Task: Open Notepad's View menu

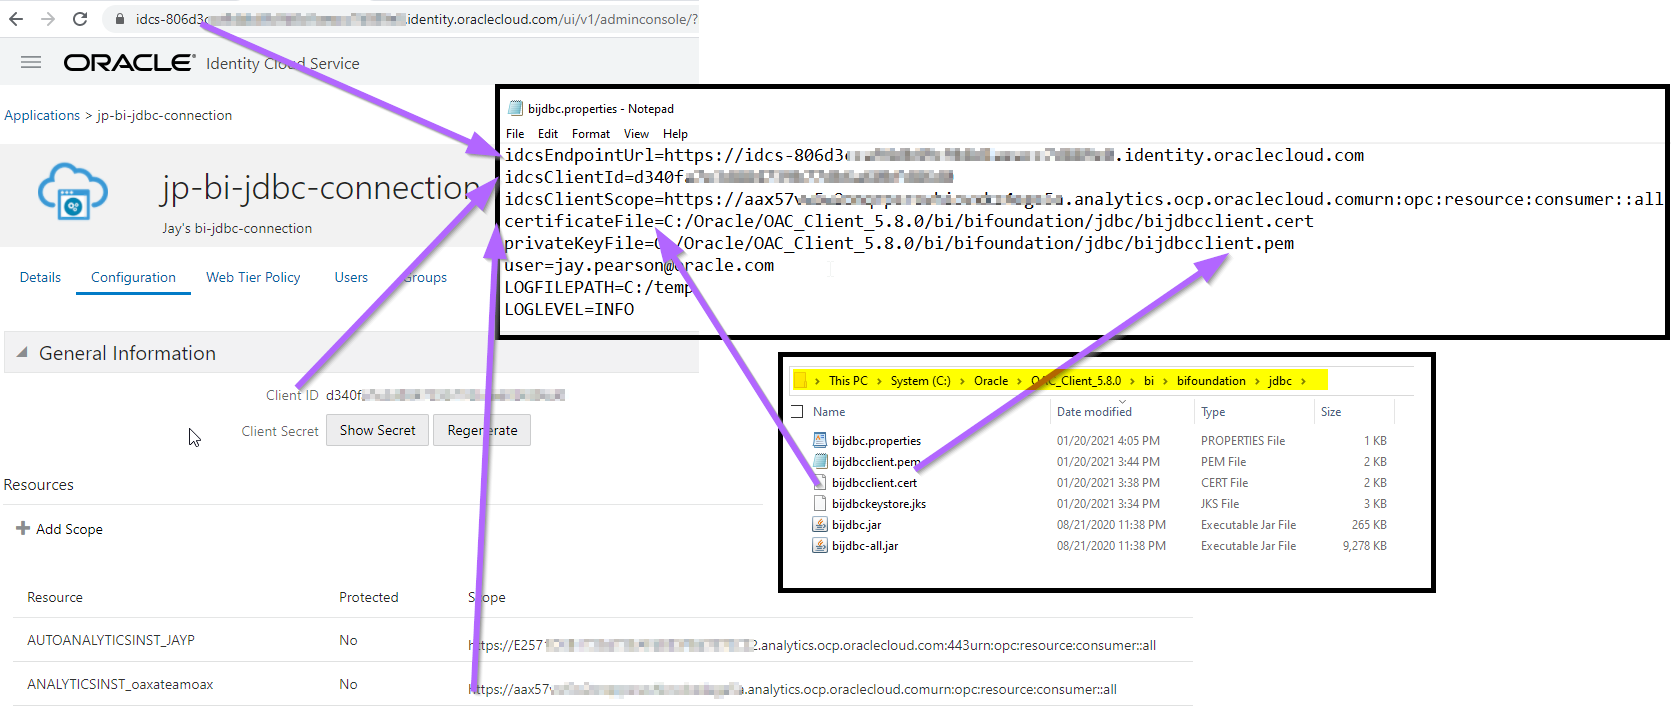Action: (636, 133)
